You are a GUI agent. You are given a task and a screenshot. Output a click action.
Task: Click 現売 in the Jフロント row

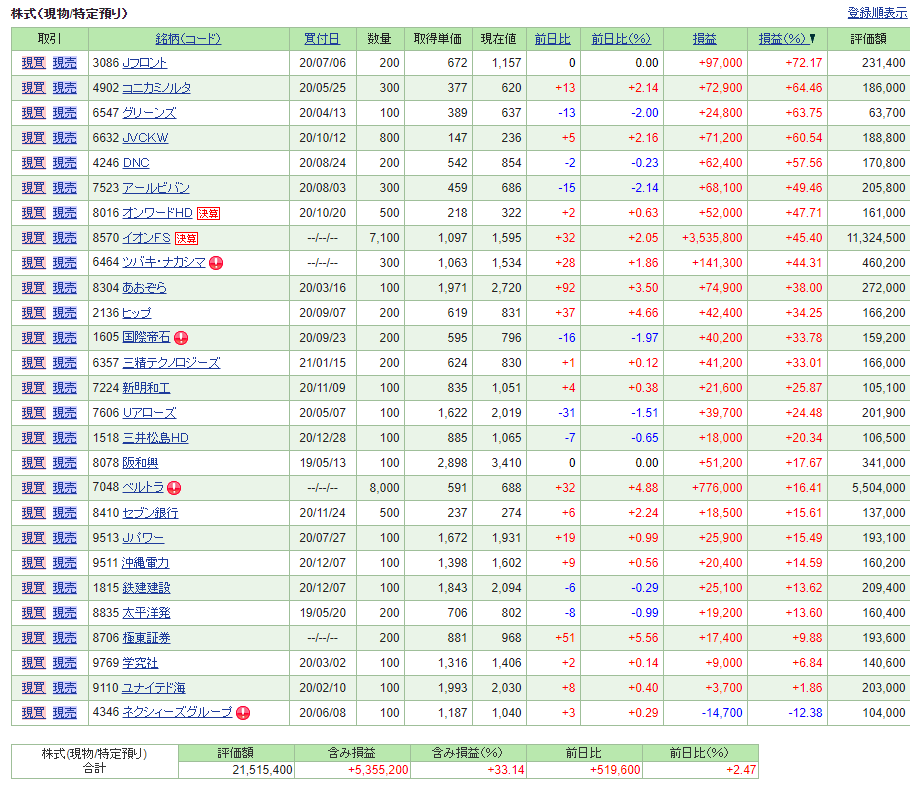[64, 63]
